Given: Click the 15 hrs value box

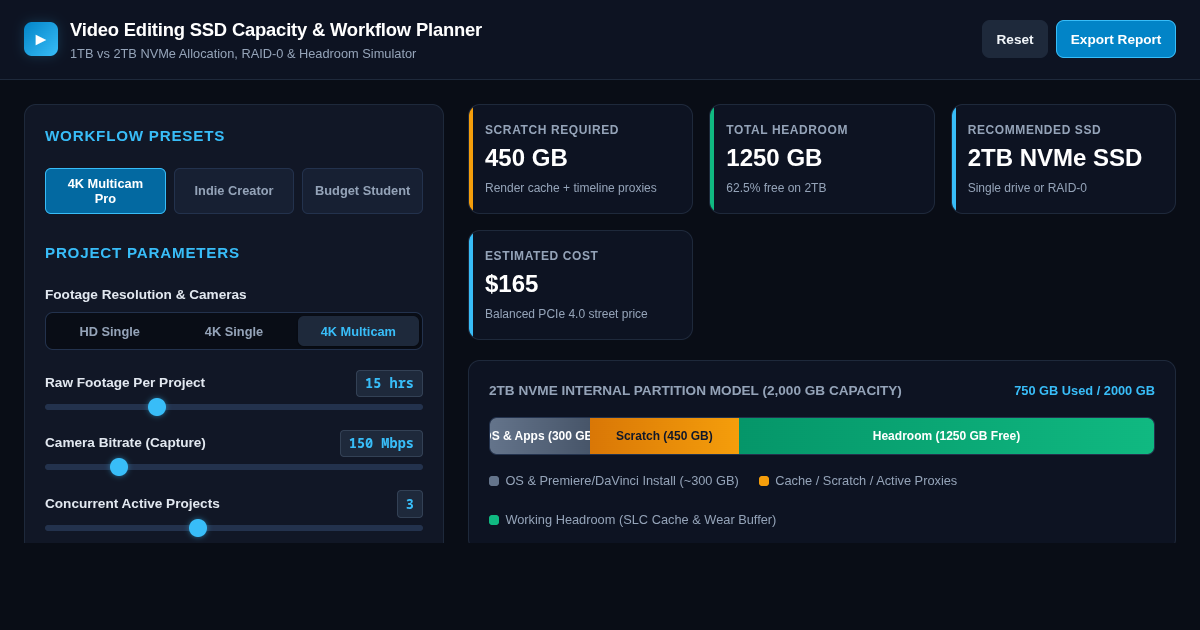Looking at the screenshot, I should 389,383.
